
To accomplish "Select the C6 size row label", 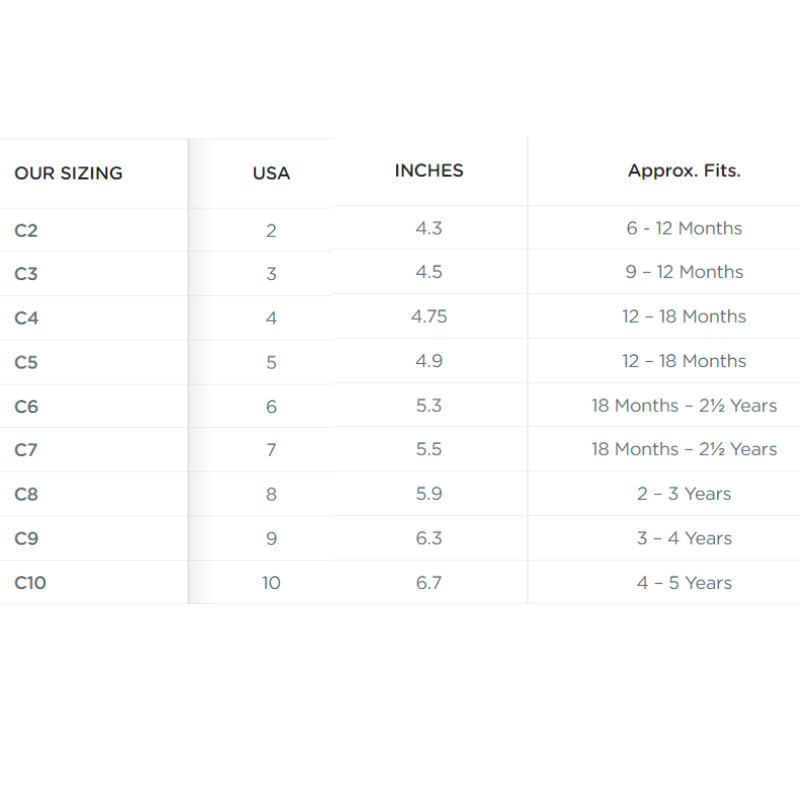I will [26, 407].
